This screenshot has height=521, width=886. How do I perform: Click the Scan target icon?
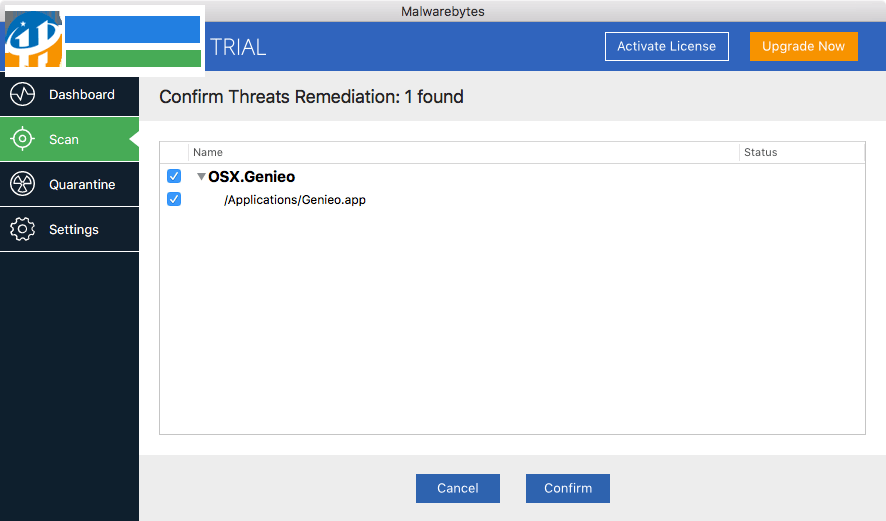coord(23,139)
